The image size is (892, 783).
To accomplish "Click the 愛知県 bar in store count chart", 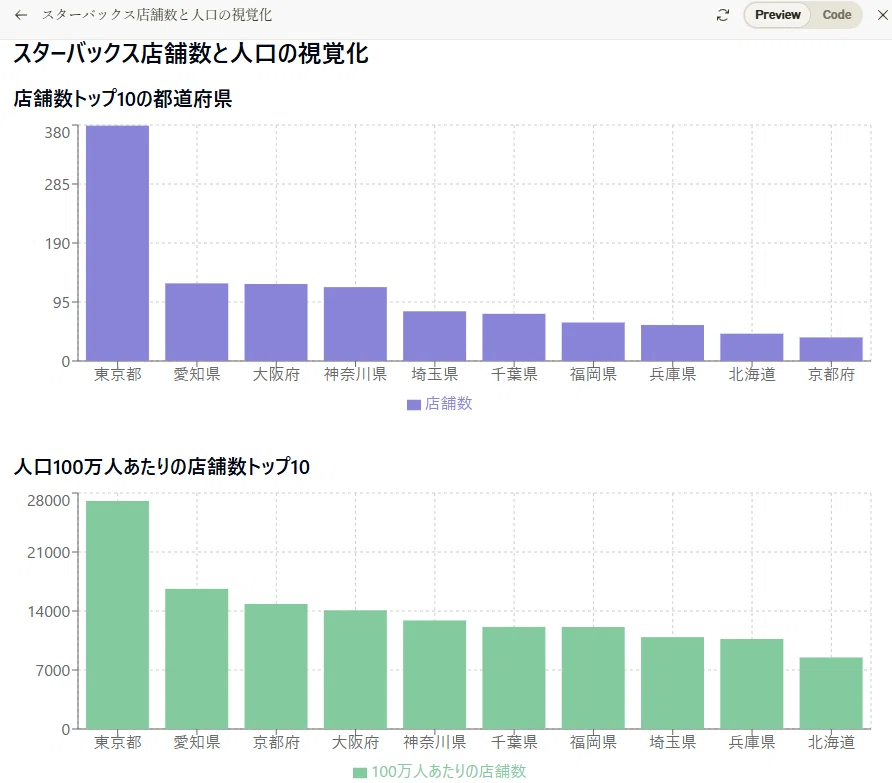I will tap(197, 322).
